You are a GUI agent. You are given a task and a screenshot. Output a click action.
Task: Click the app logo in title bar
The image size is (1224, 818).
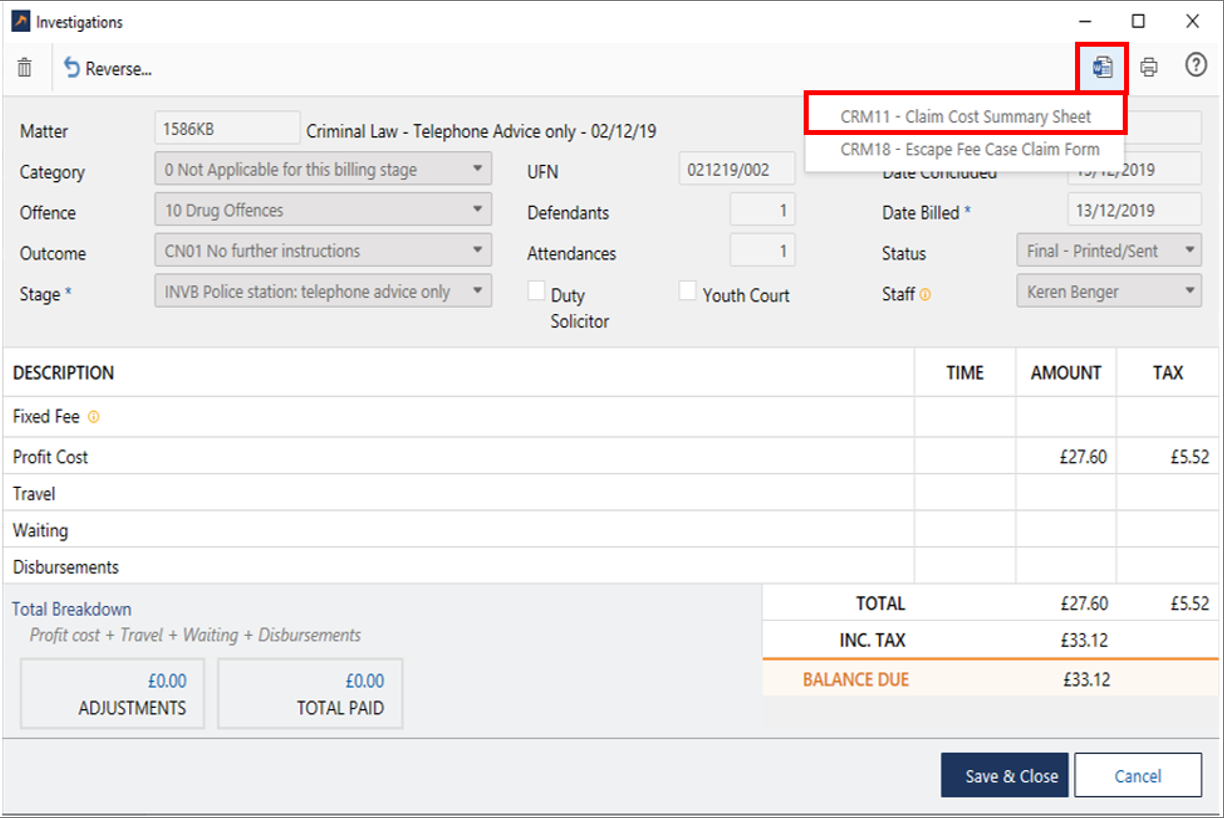click(20, 21)
